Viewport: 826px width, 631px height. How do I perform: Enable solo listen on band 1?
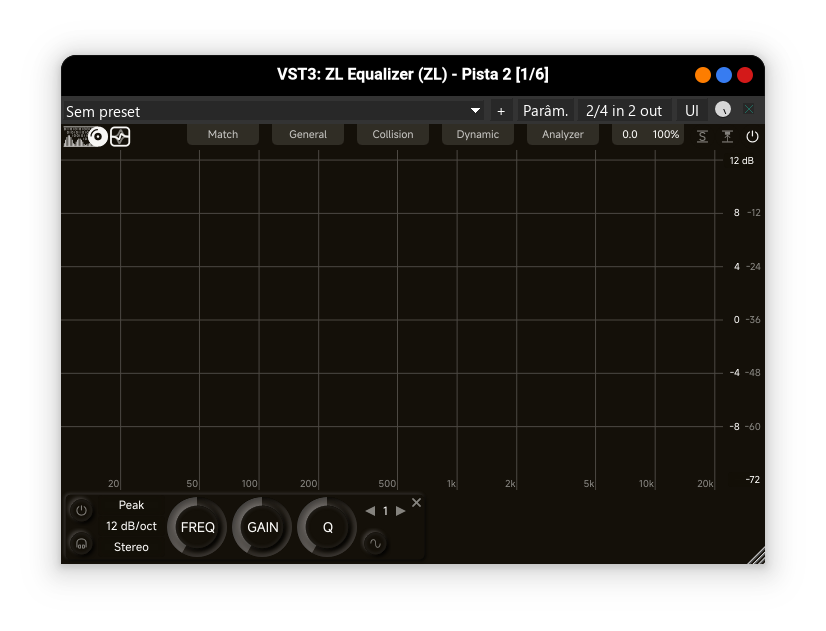[x=80, y=543]
